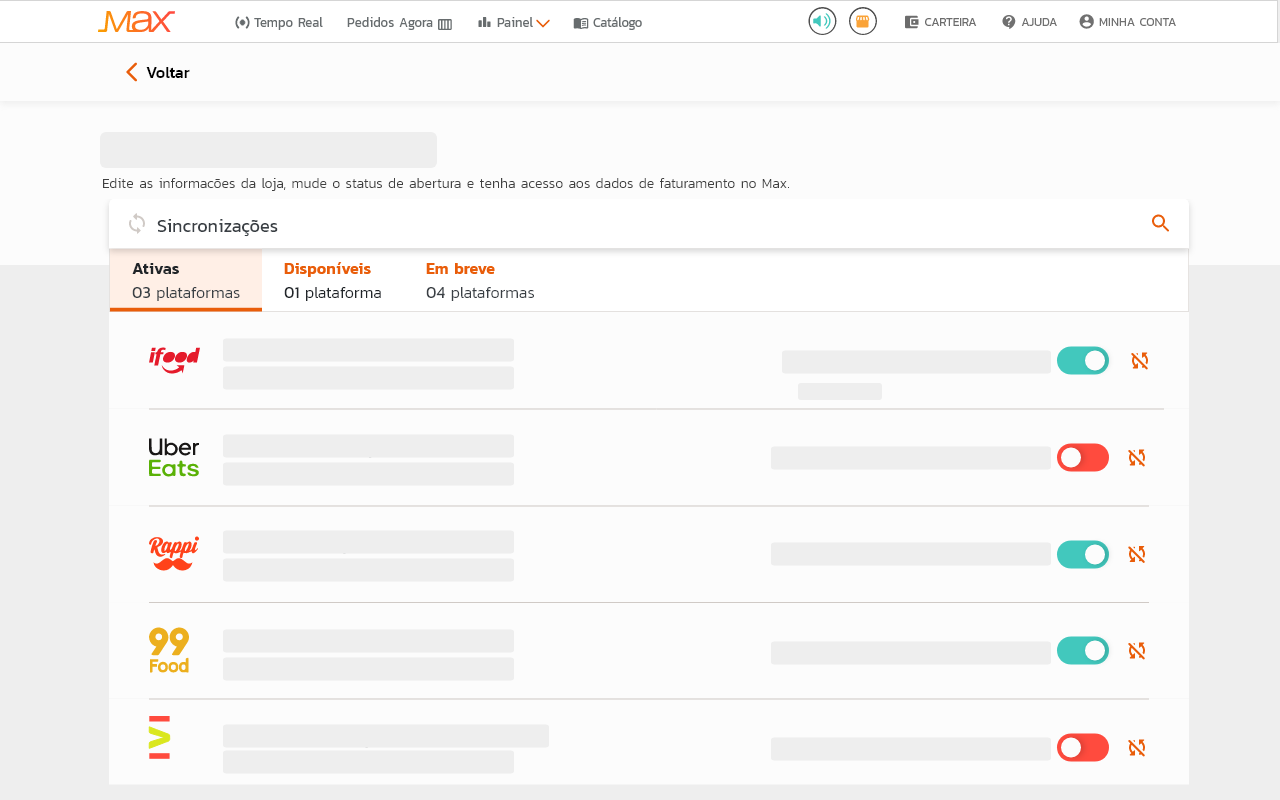Select the Ativas tab
Viewport: 1280px width, 800px height.
click(186, 280)
